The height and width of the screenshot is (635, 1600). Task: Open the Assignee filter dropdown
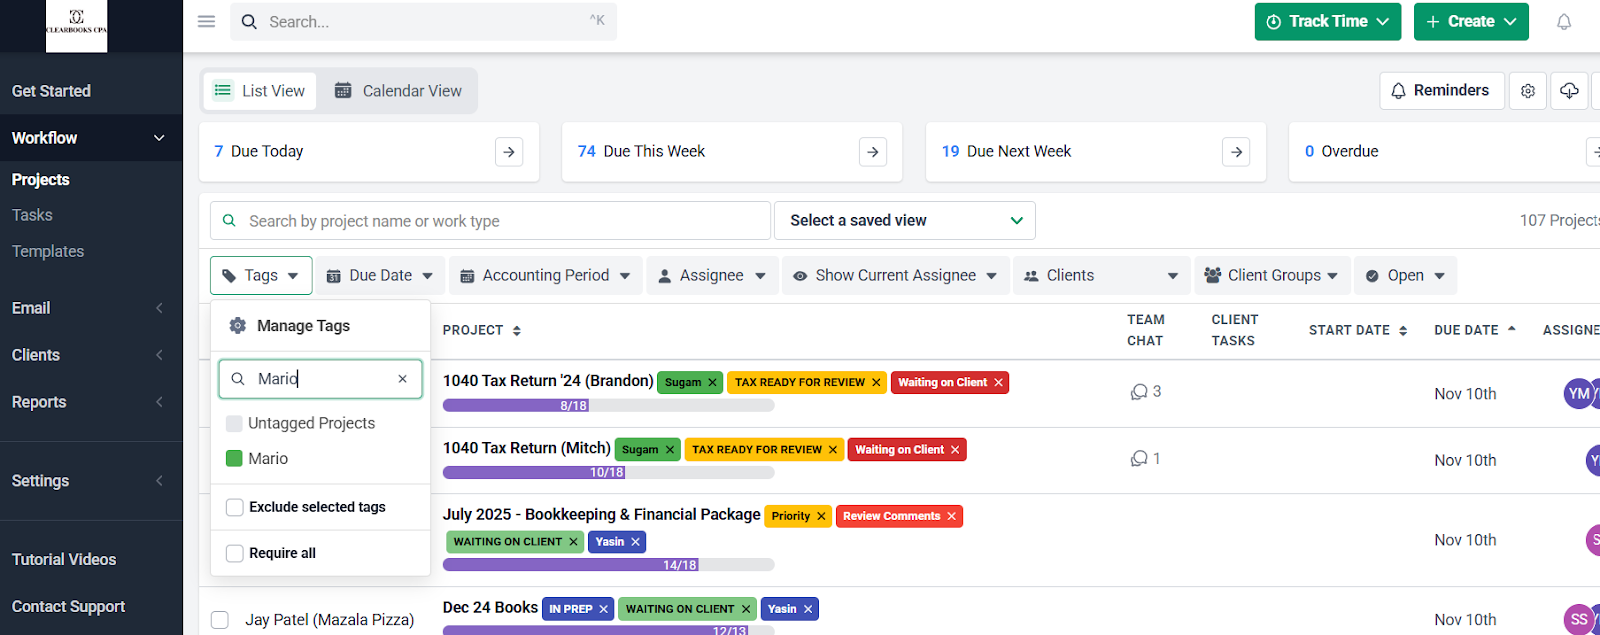711,276
